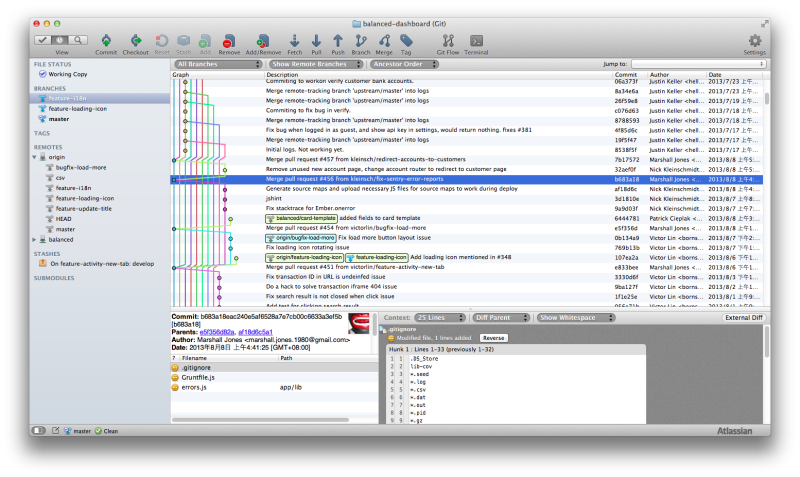Click the Filename column header
This screenshot has width=800, height=477.
[228, 358]
